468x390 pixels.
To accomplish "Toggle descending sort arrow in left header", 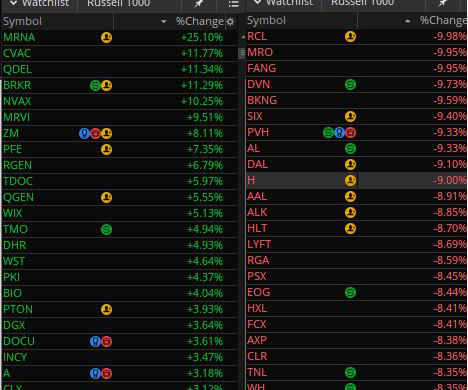I will pyautogui.click(x=163, y=22).
